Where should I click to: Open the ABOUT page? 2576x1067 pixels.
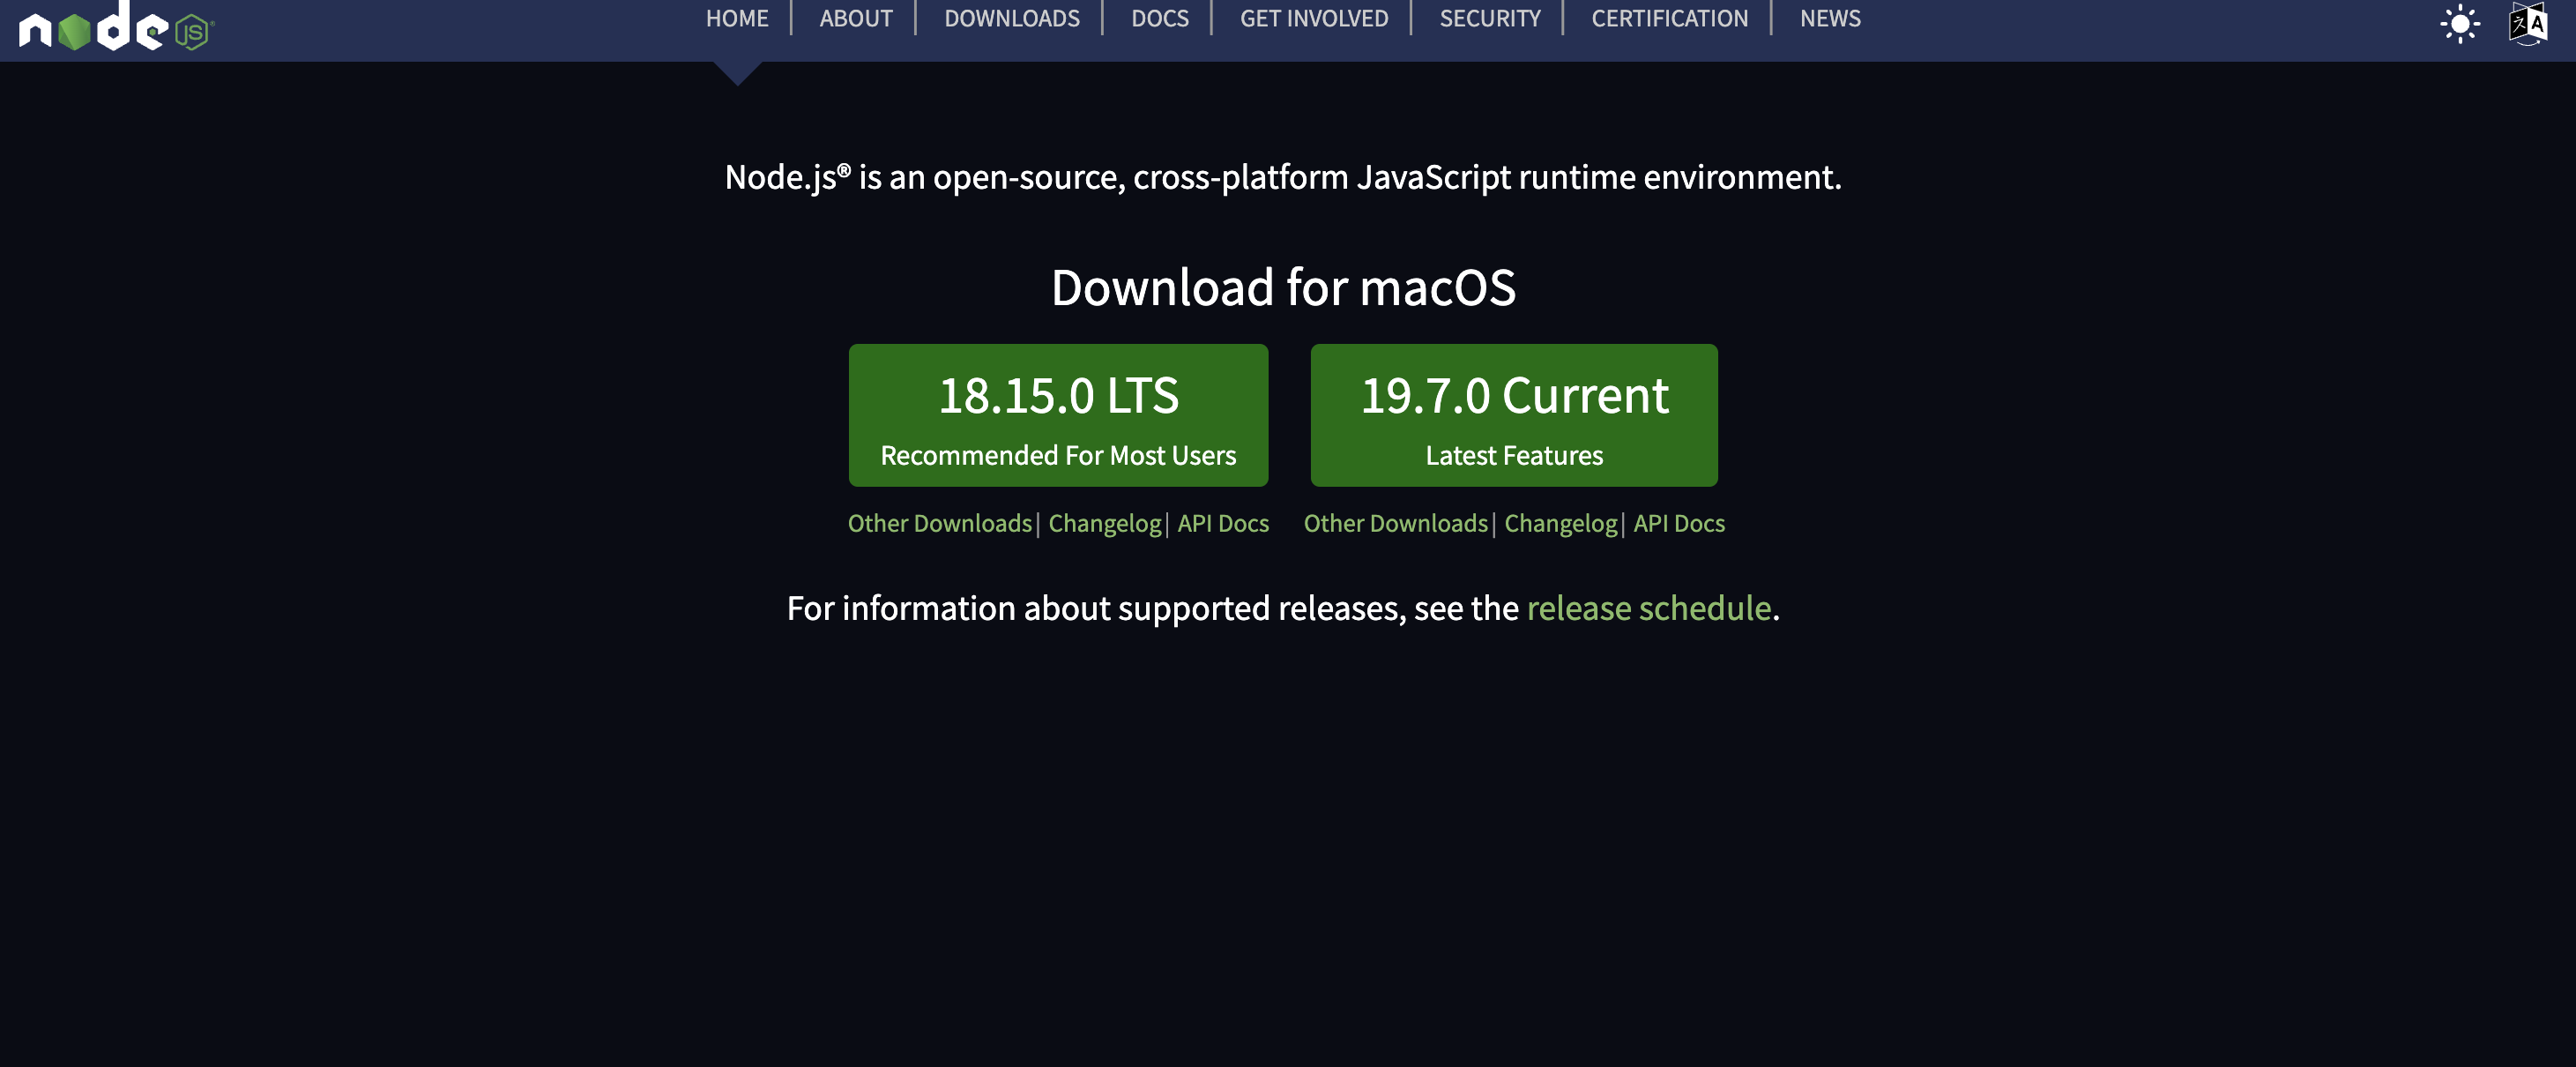click(x=855, y=18)
